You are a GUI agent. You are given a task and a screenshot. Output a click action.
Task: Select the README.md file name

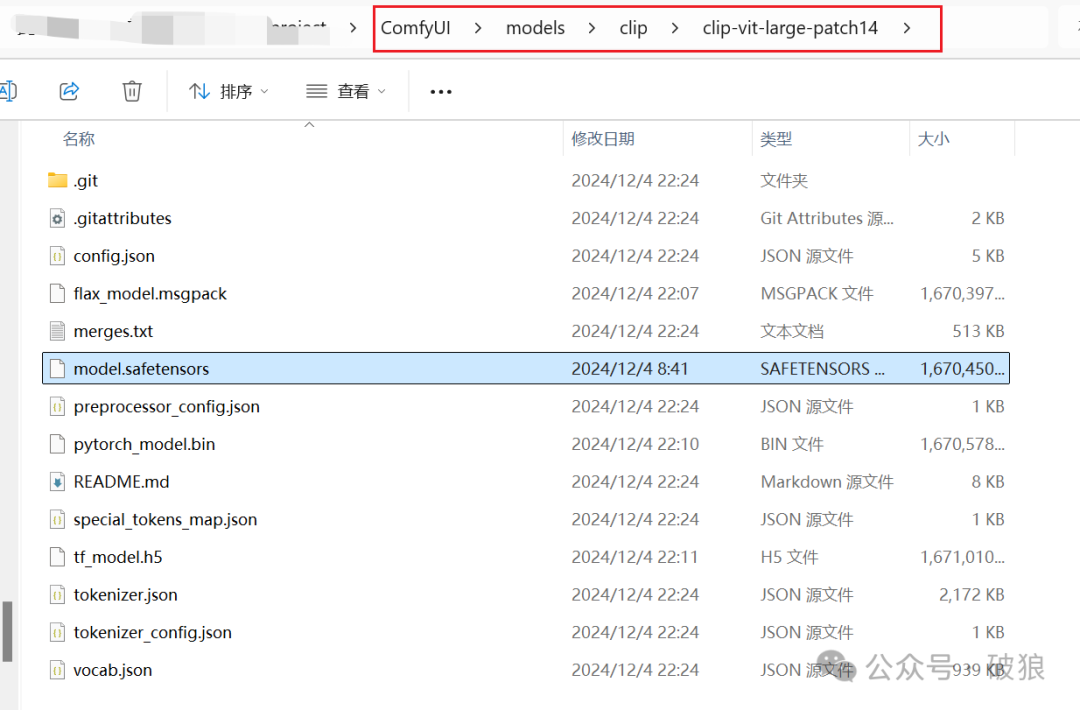121,482
